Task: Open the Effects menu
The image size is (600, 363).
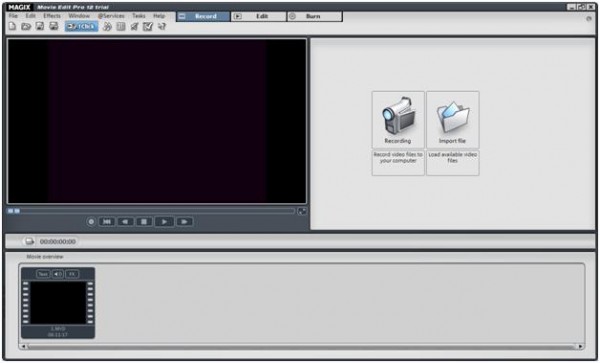Action: (52, 16)
